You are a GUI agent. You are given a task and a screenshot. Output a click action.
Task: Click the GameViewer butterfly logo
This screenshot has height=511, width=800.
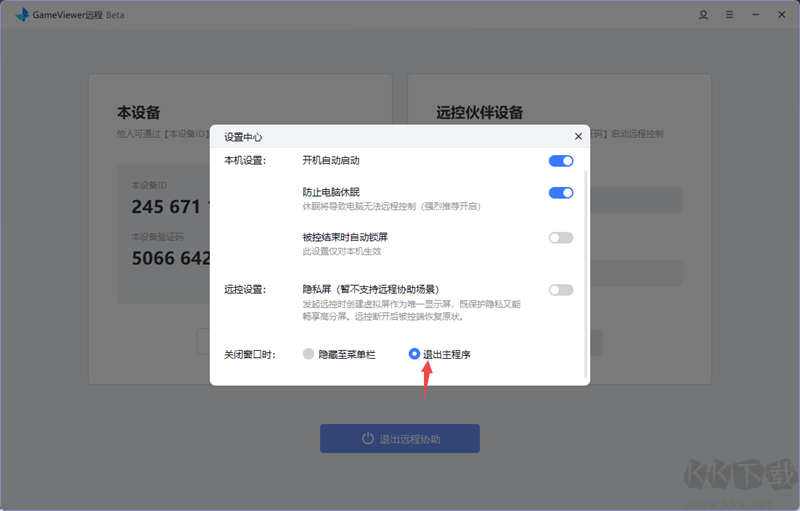tap(22, 15)
